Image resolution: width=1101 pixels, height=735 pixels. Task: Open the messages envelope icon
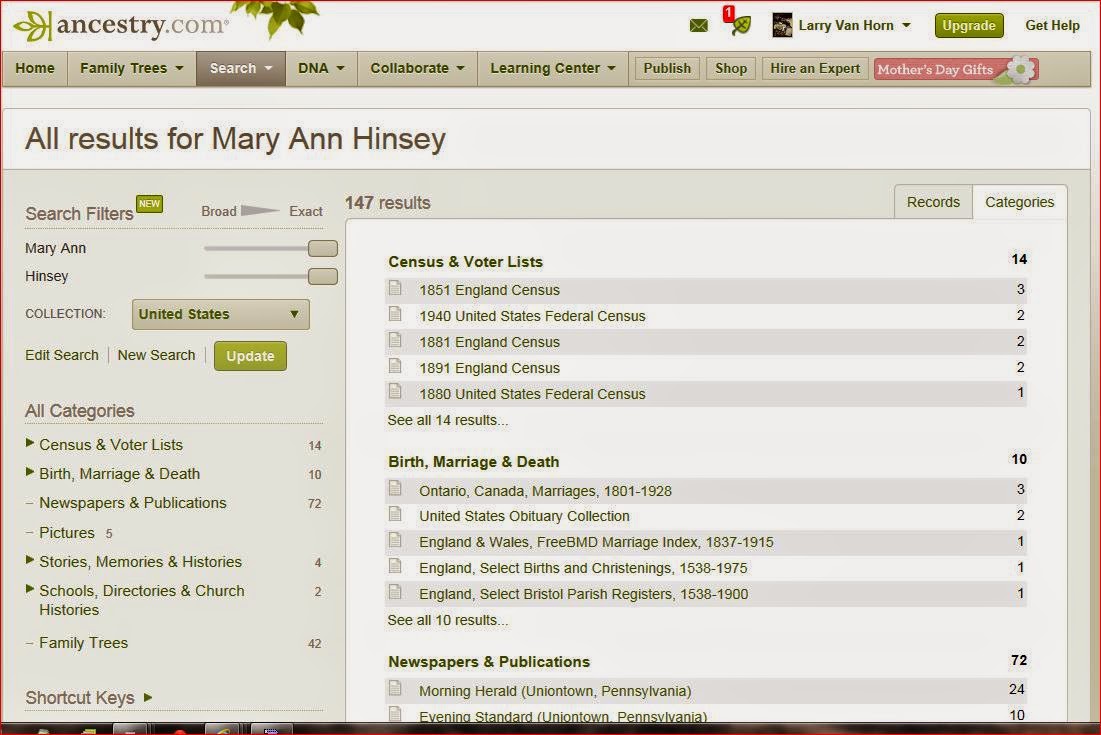tap(698, 24)
